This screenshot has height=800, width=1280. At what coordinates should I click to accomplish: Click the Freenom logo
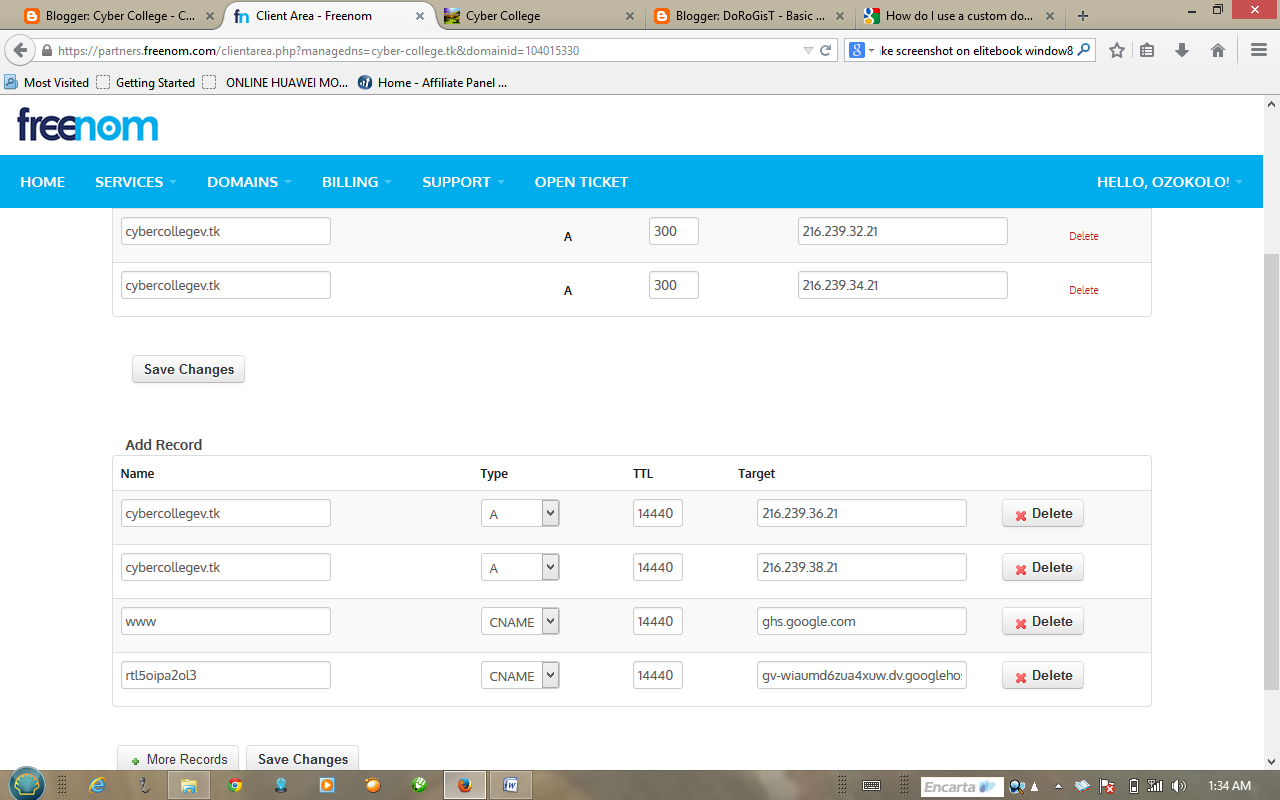point(88,125)
